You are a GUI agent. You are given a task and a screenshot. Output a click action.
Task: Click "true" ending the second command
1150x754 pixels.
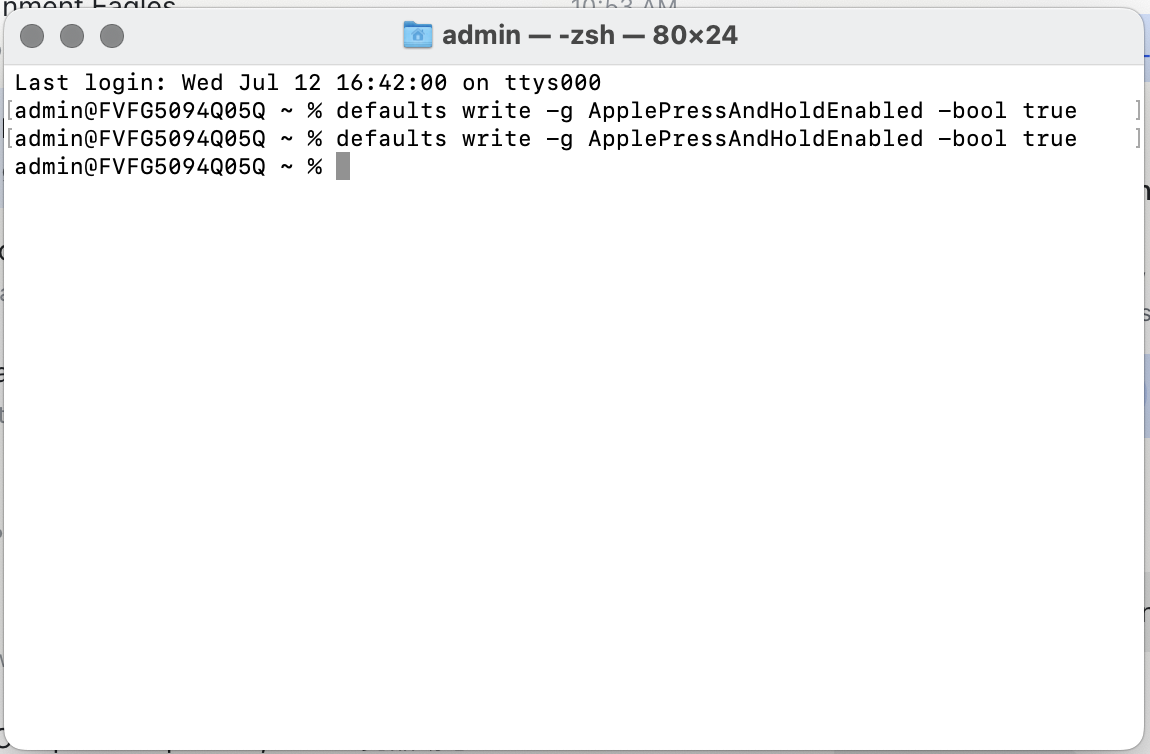1049,138
